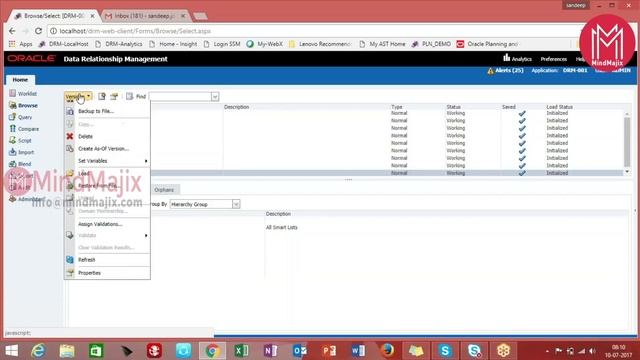
Task: Open Skype from the taskbar
Action: 445,351
